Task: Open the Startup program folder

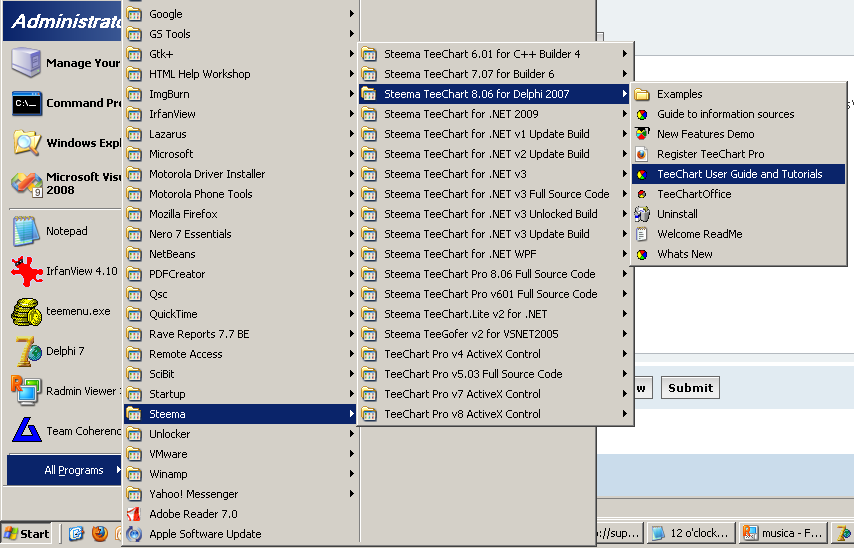Action: [241, 394]
